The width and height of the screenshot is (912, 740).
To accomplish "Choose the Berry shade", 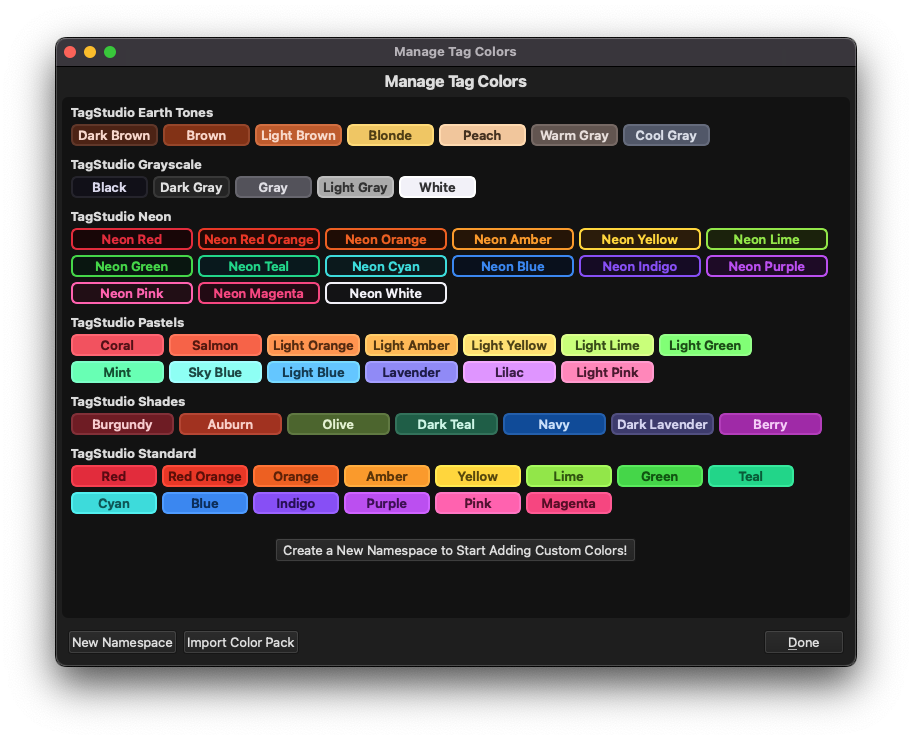I will point(770,424).
